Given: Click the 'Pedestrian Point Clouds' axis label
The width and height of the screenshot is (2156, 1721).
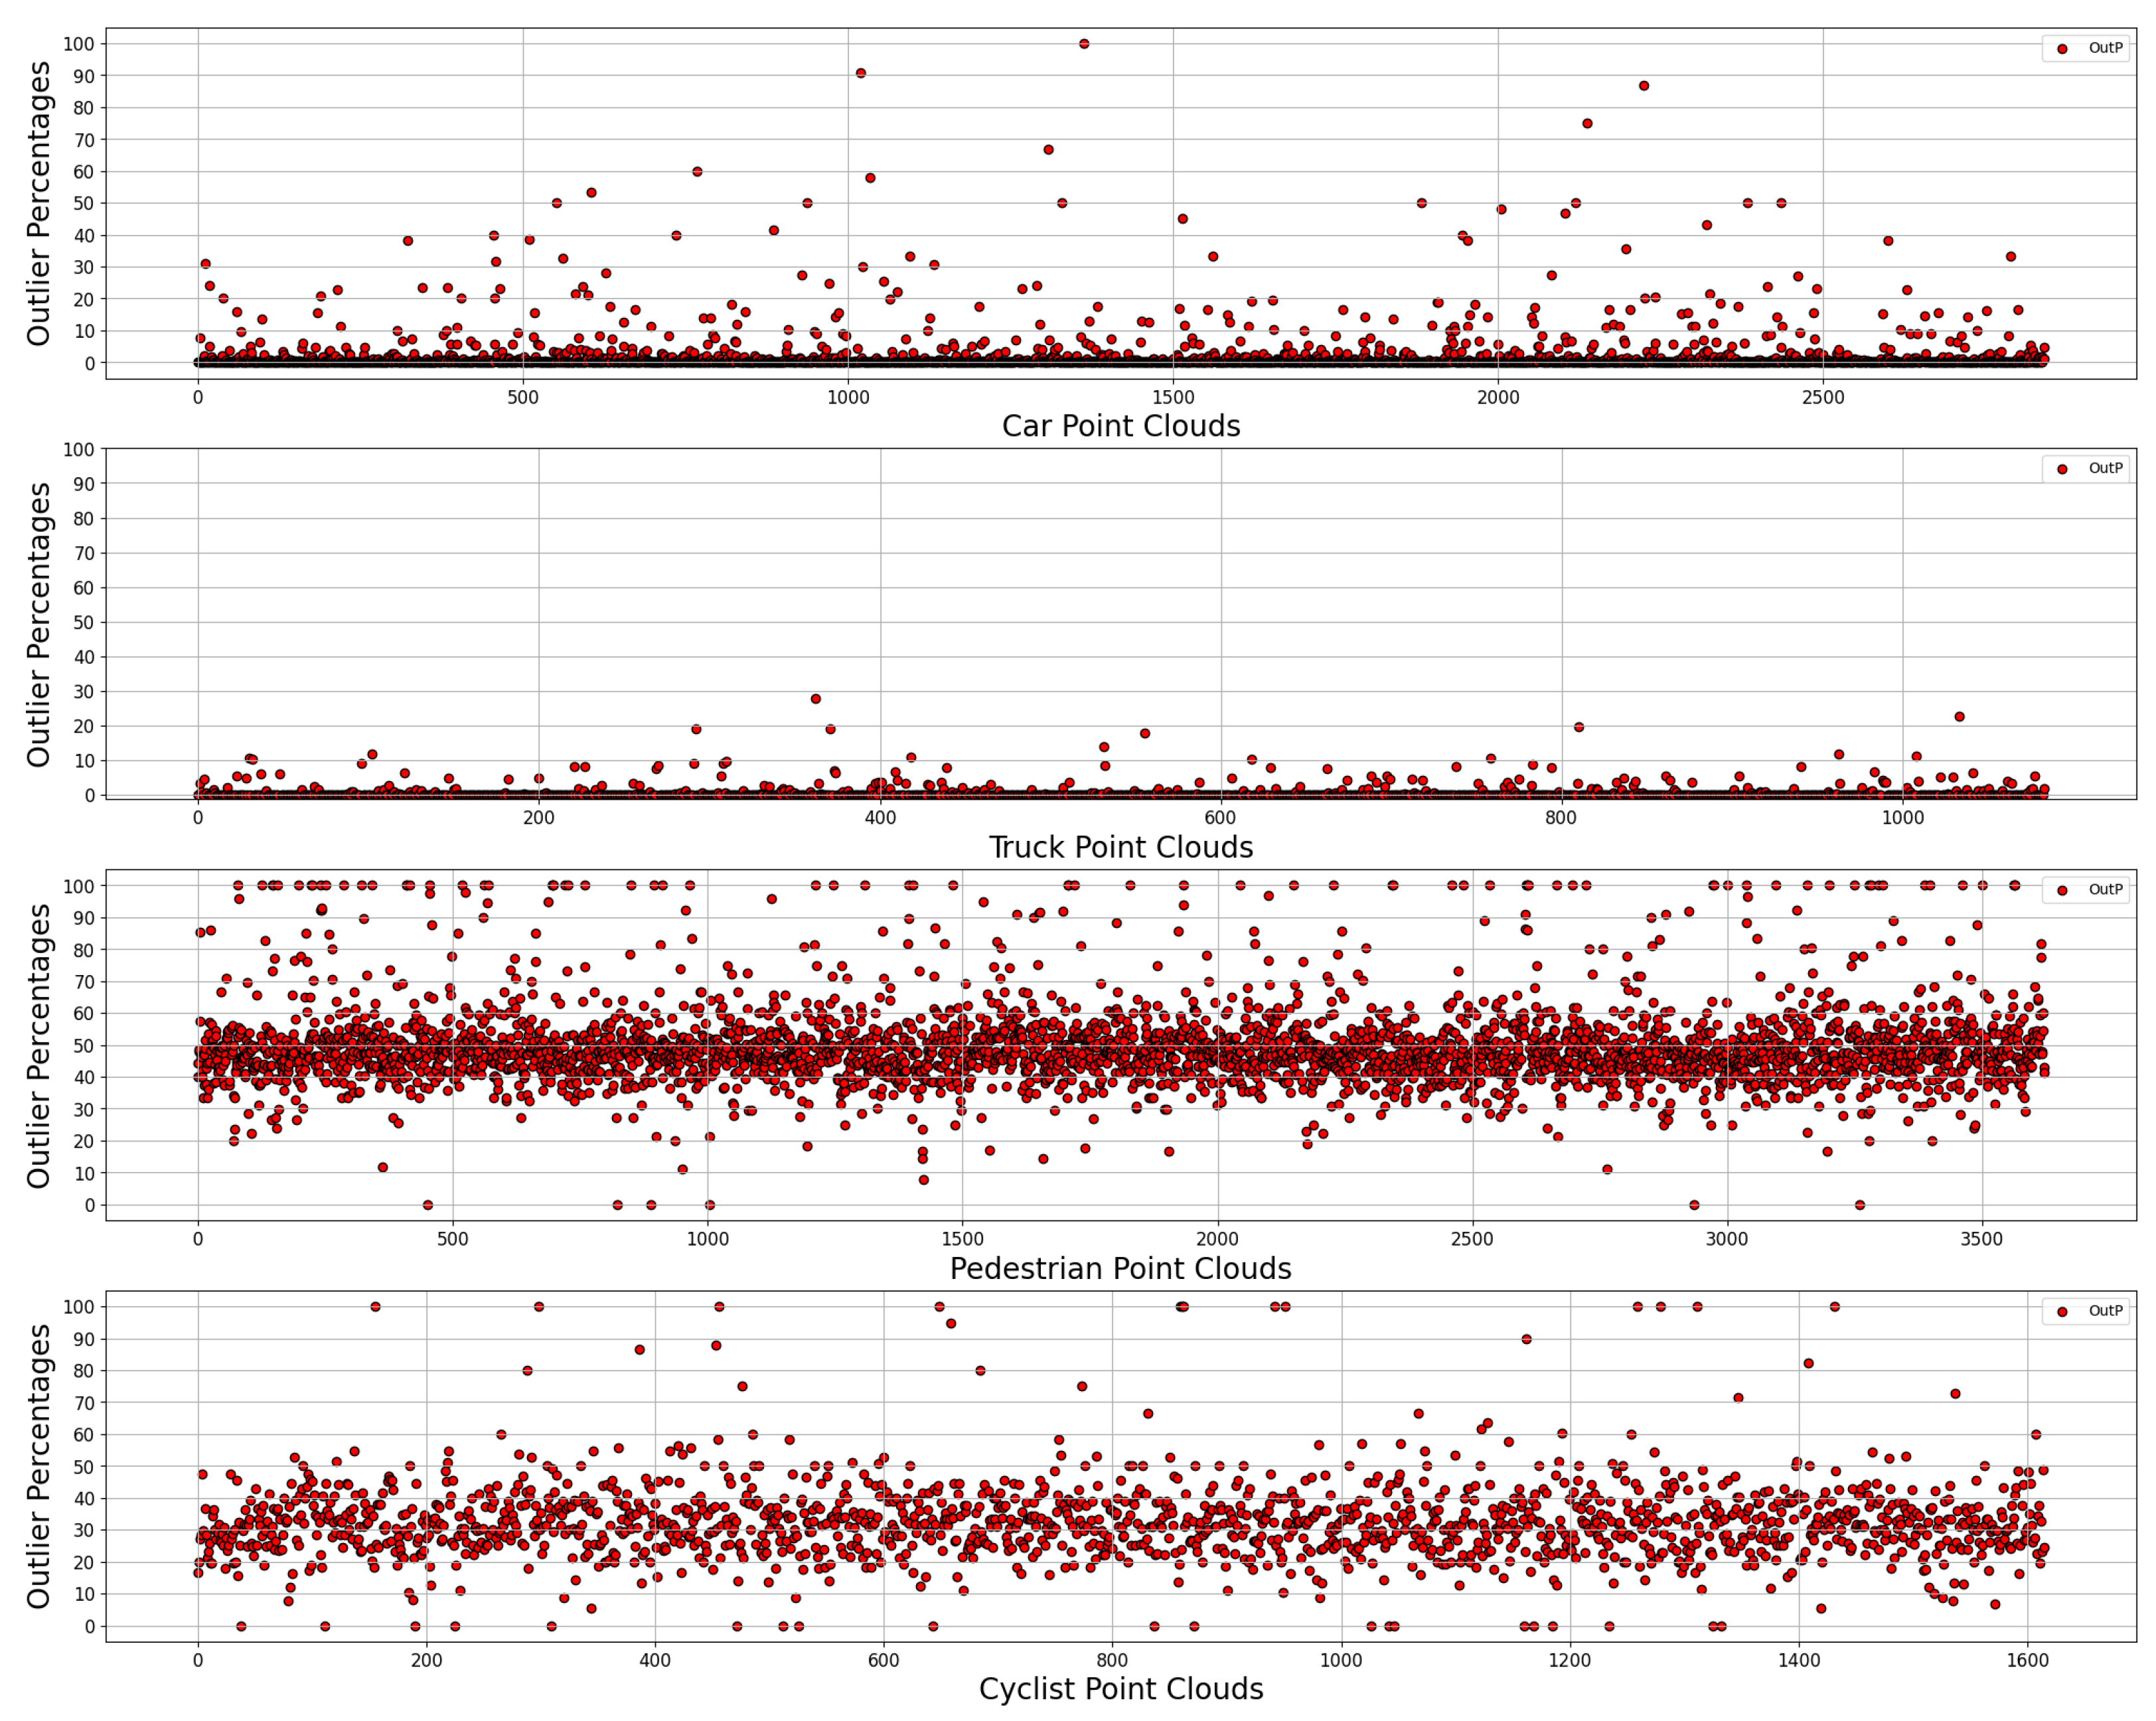Looking at the screenshot, I should [x=1121, y=1268].
